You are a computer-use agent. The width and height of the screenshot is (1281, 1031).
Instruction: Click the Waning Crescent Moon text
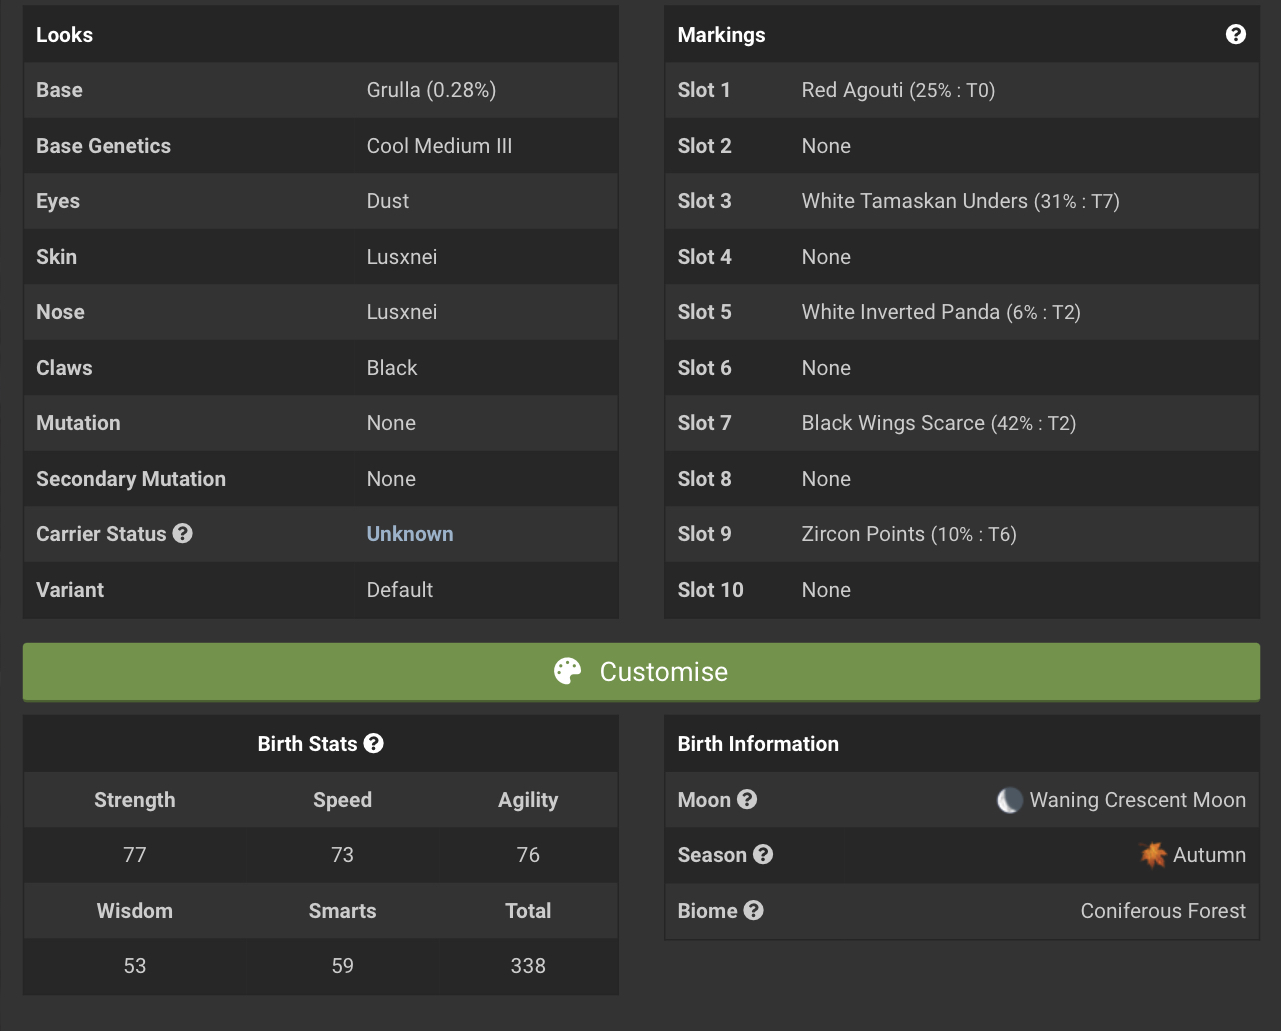[1138, 800]
